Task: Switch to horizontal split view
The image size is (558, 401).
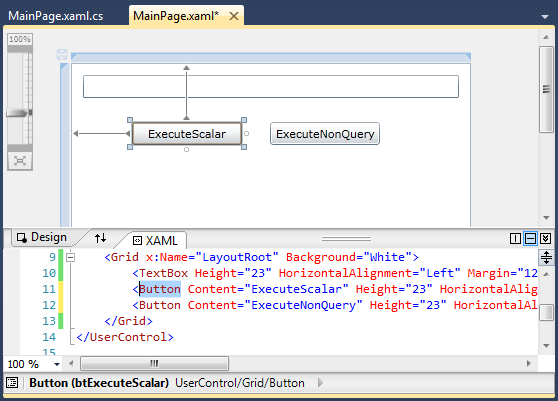Action: click(530, 238)
